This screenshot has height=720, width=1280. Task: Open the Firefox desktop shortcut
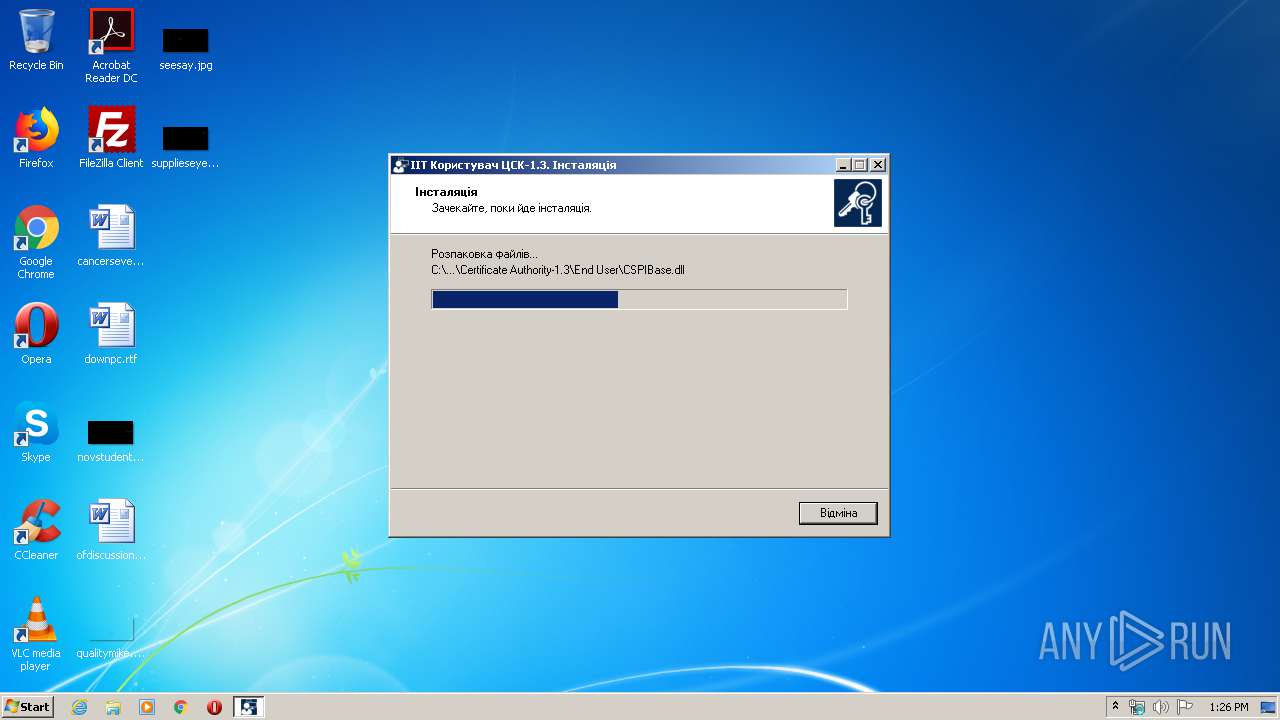pos(36,138)
